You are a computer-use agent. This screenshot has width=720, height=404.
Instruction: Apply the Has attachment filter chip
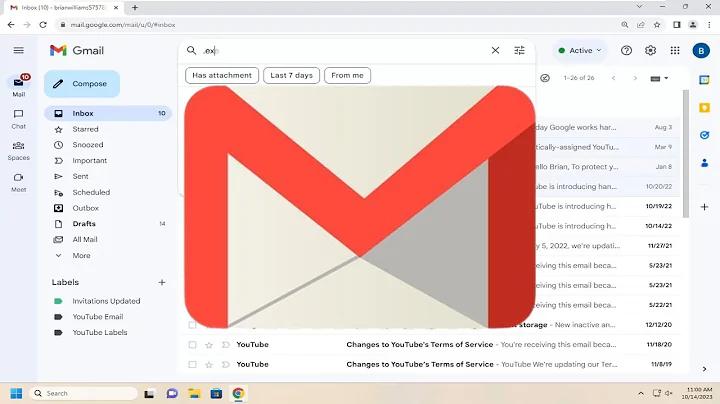222,76
